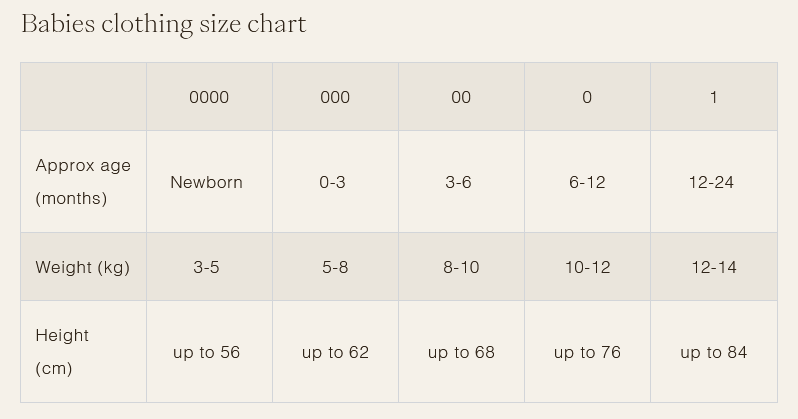Click the Height (cm) row label
The image size is (798, 419).
(62, 352)
